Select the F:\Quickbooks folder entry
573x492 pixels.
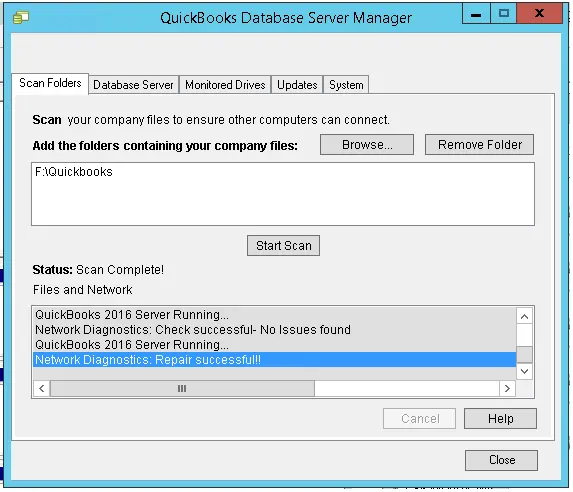tap(74, 172)
